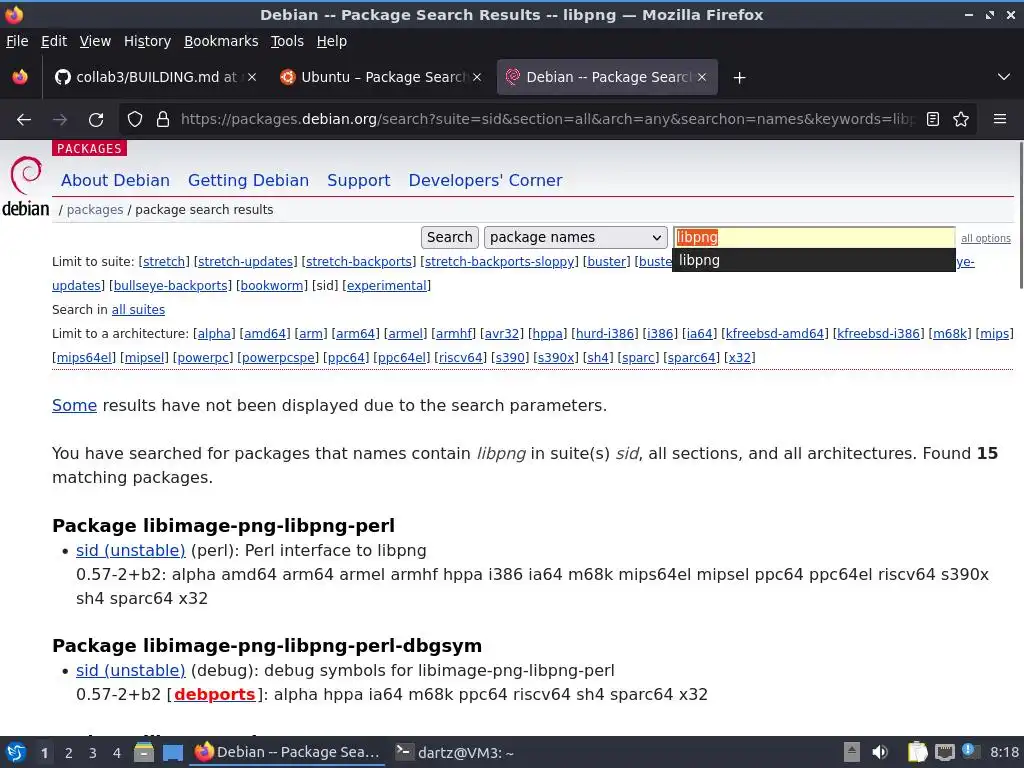Image resolution: width=1024 pixels, height=768 pixels.
Task: Reload the current page
Action: click(x=96, y=120)
